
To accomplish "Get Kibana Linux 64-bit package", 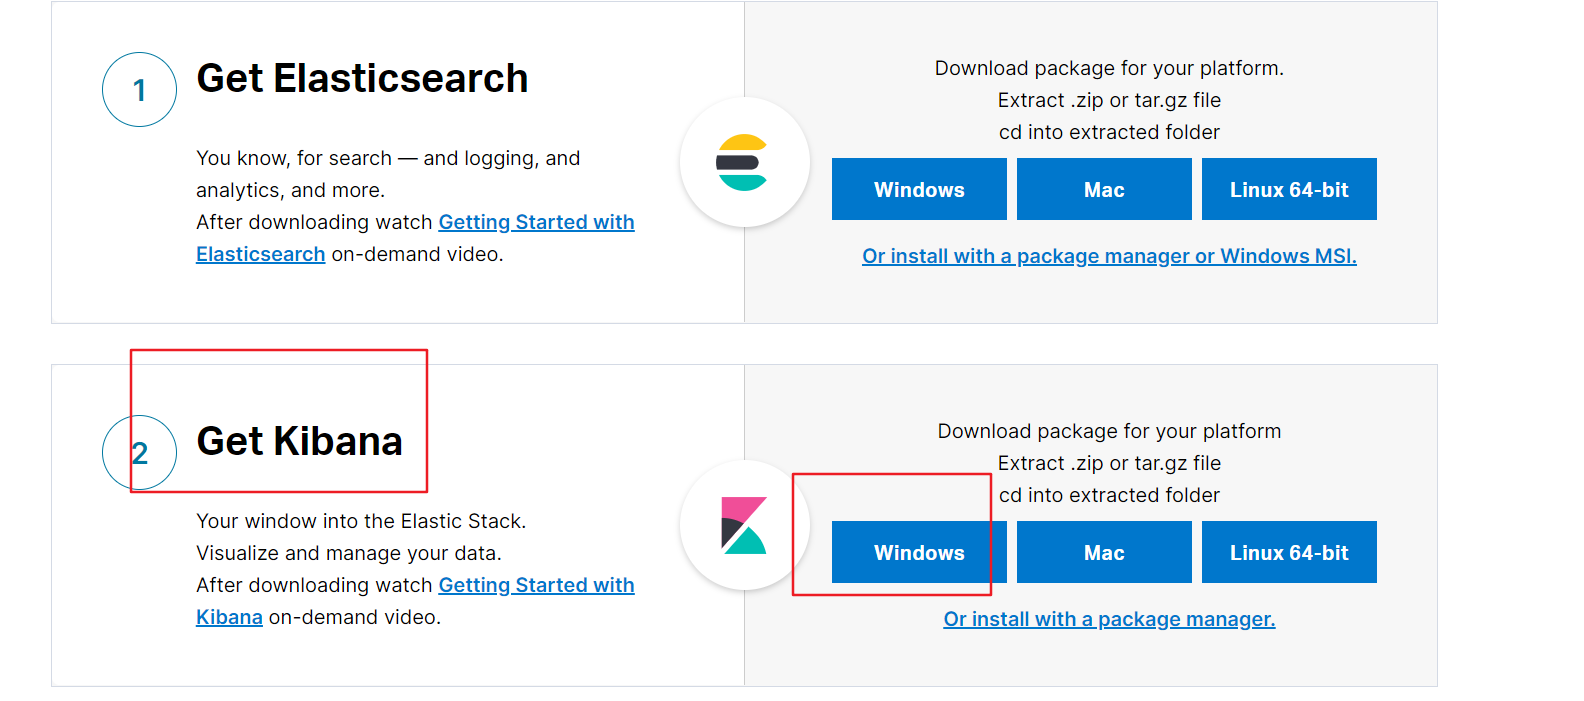I will 1289,552.
